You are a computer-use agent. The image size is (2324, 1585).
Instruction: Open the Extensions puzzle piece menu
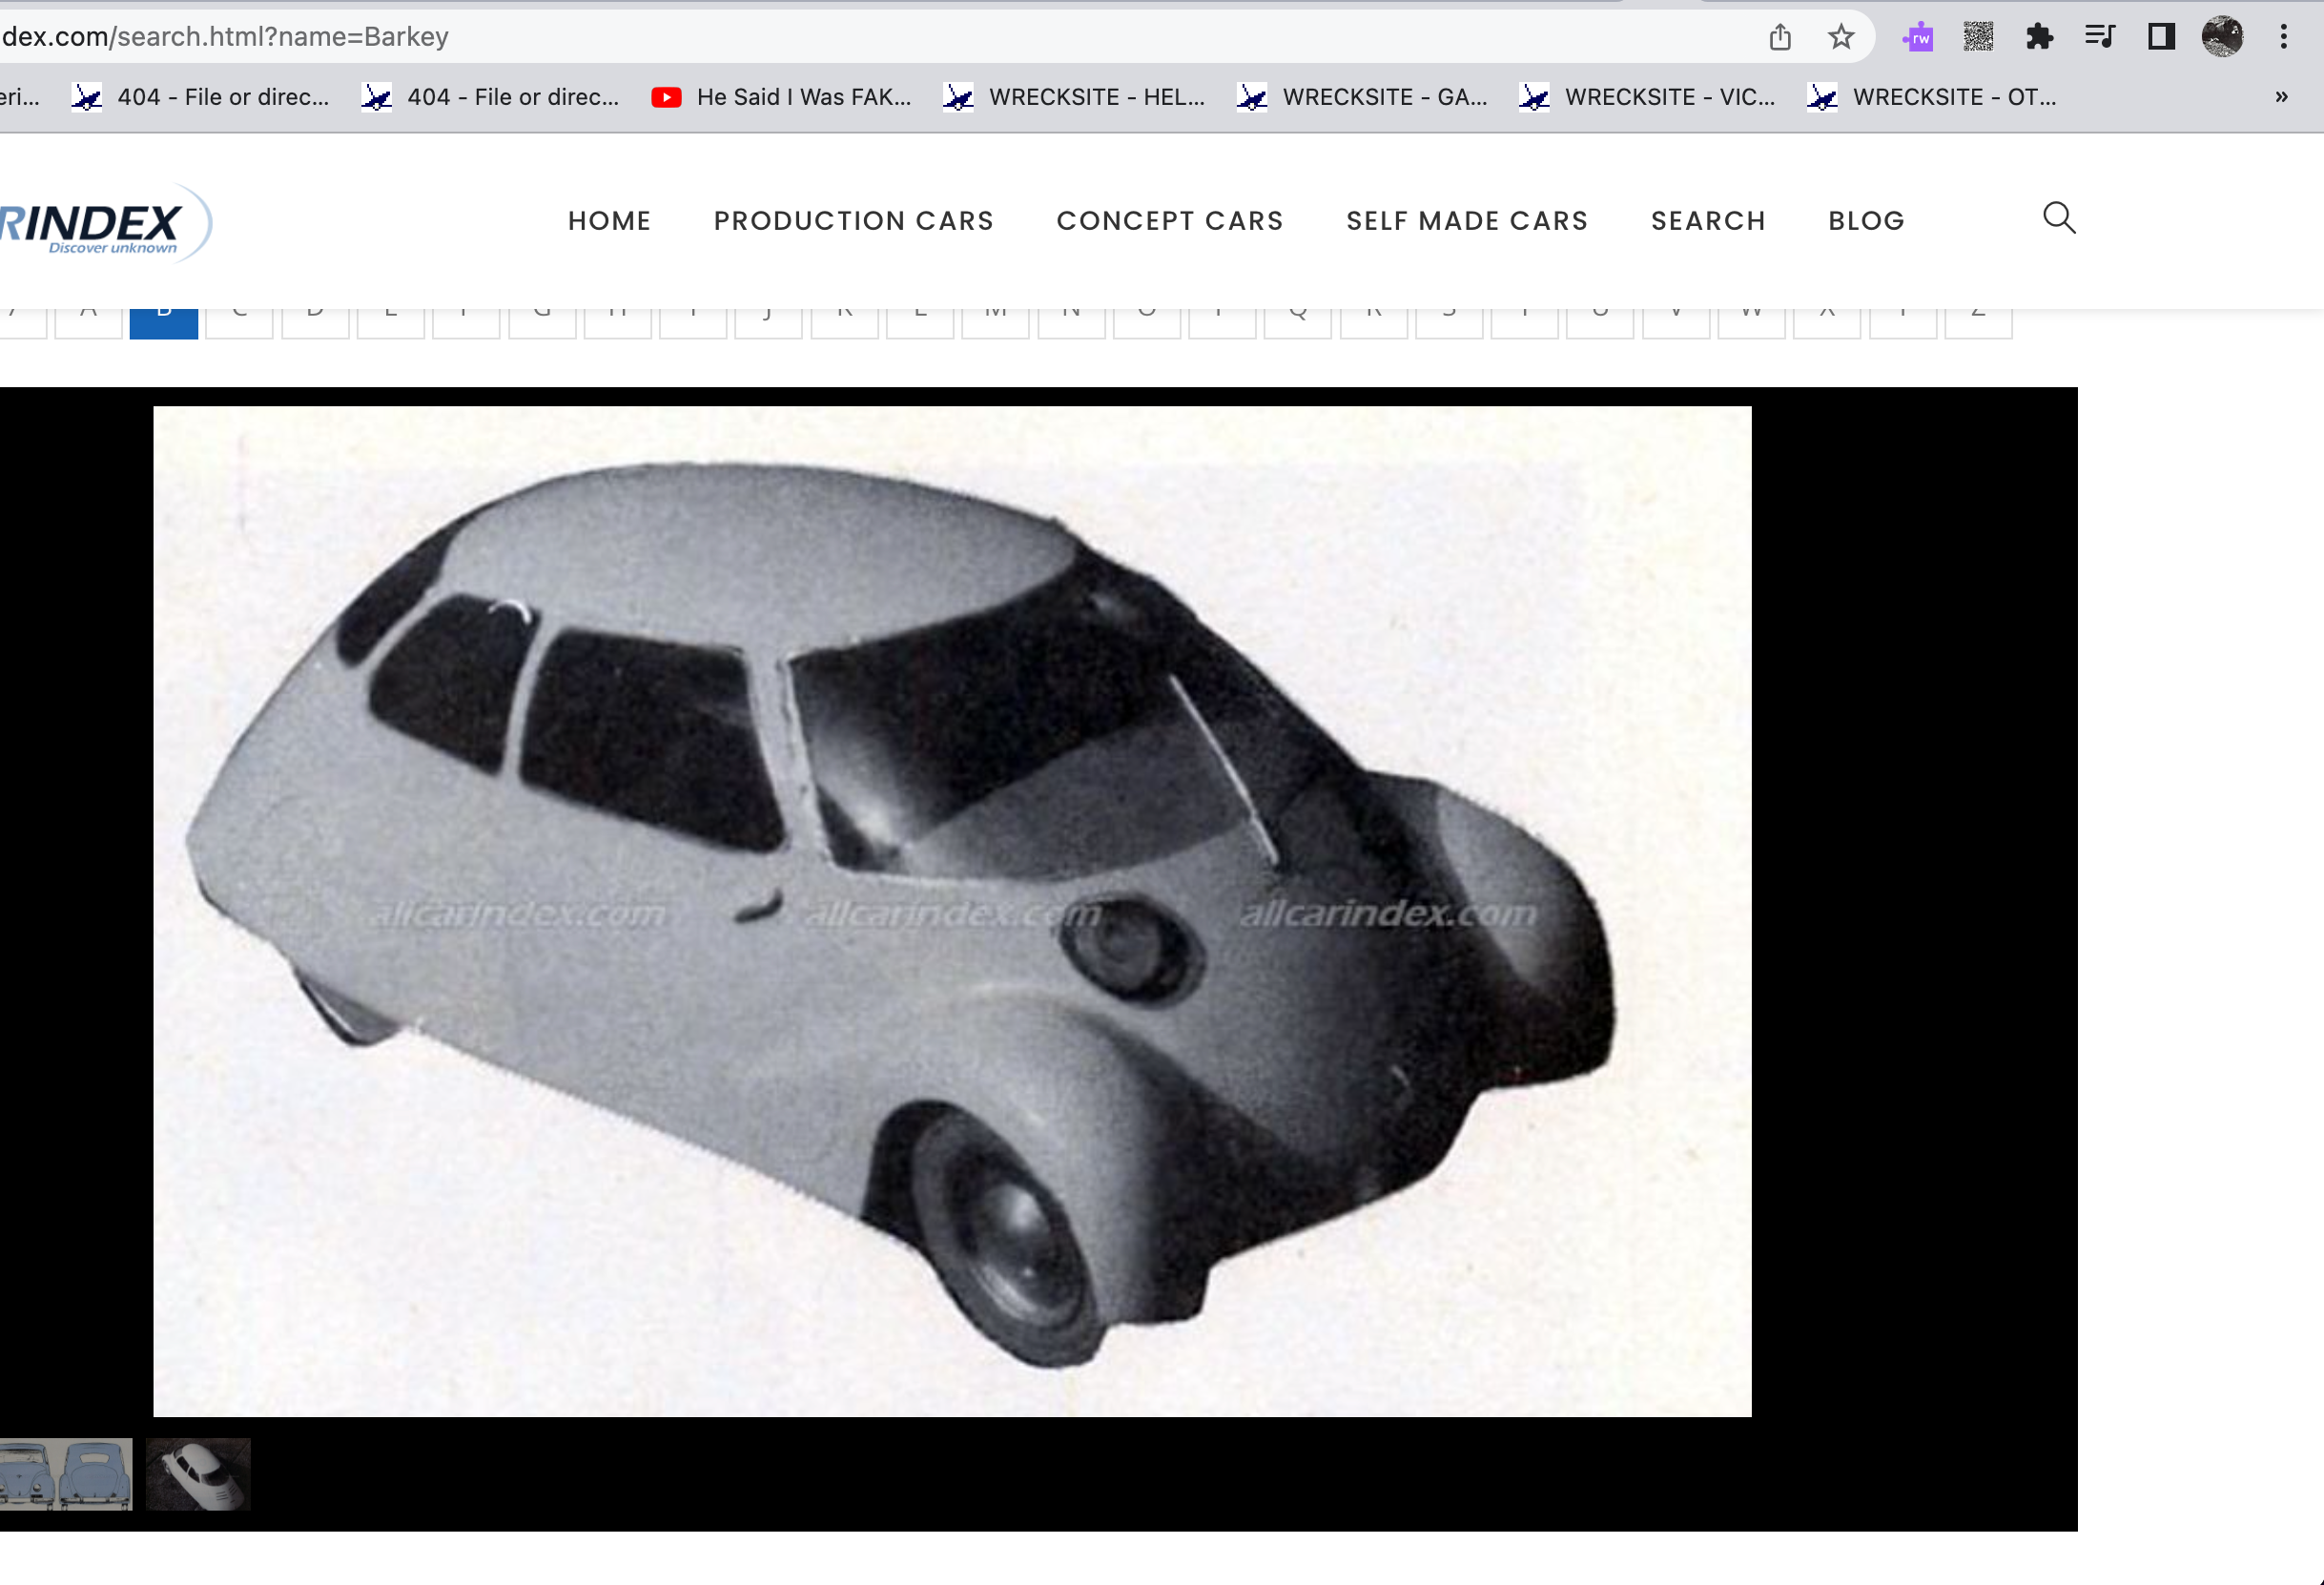(x=2038, y=37)
